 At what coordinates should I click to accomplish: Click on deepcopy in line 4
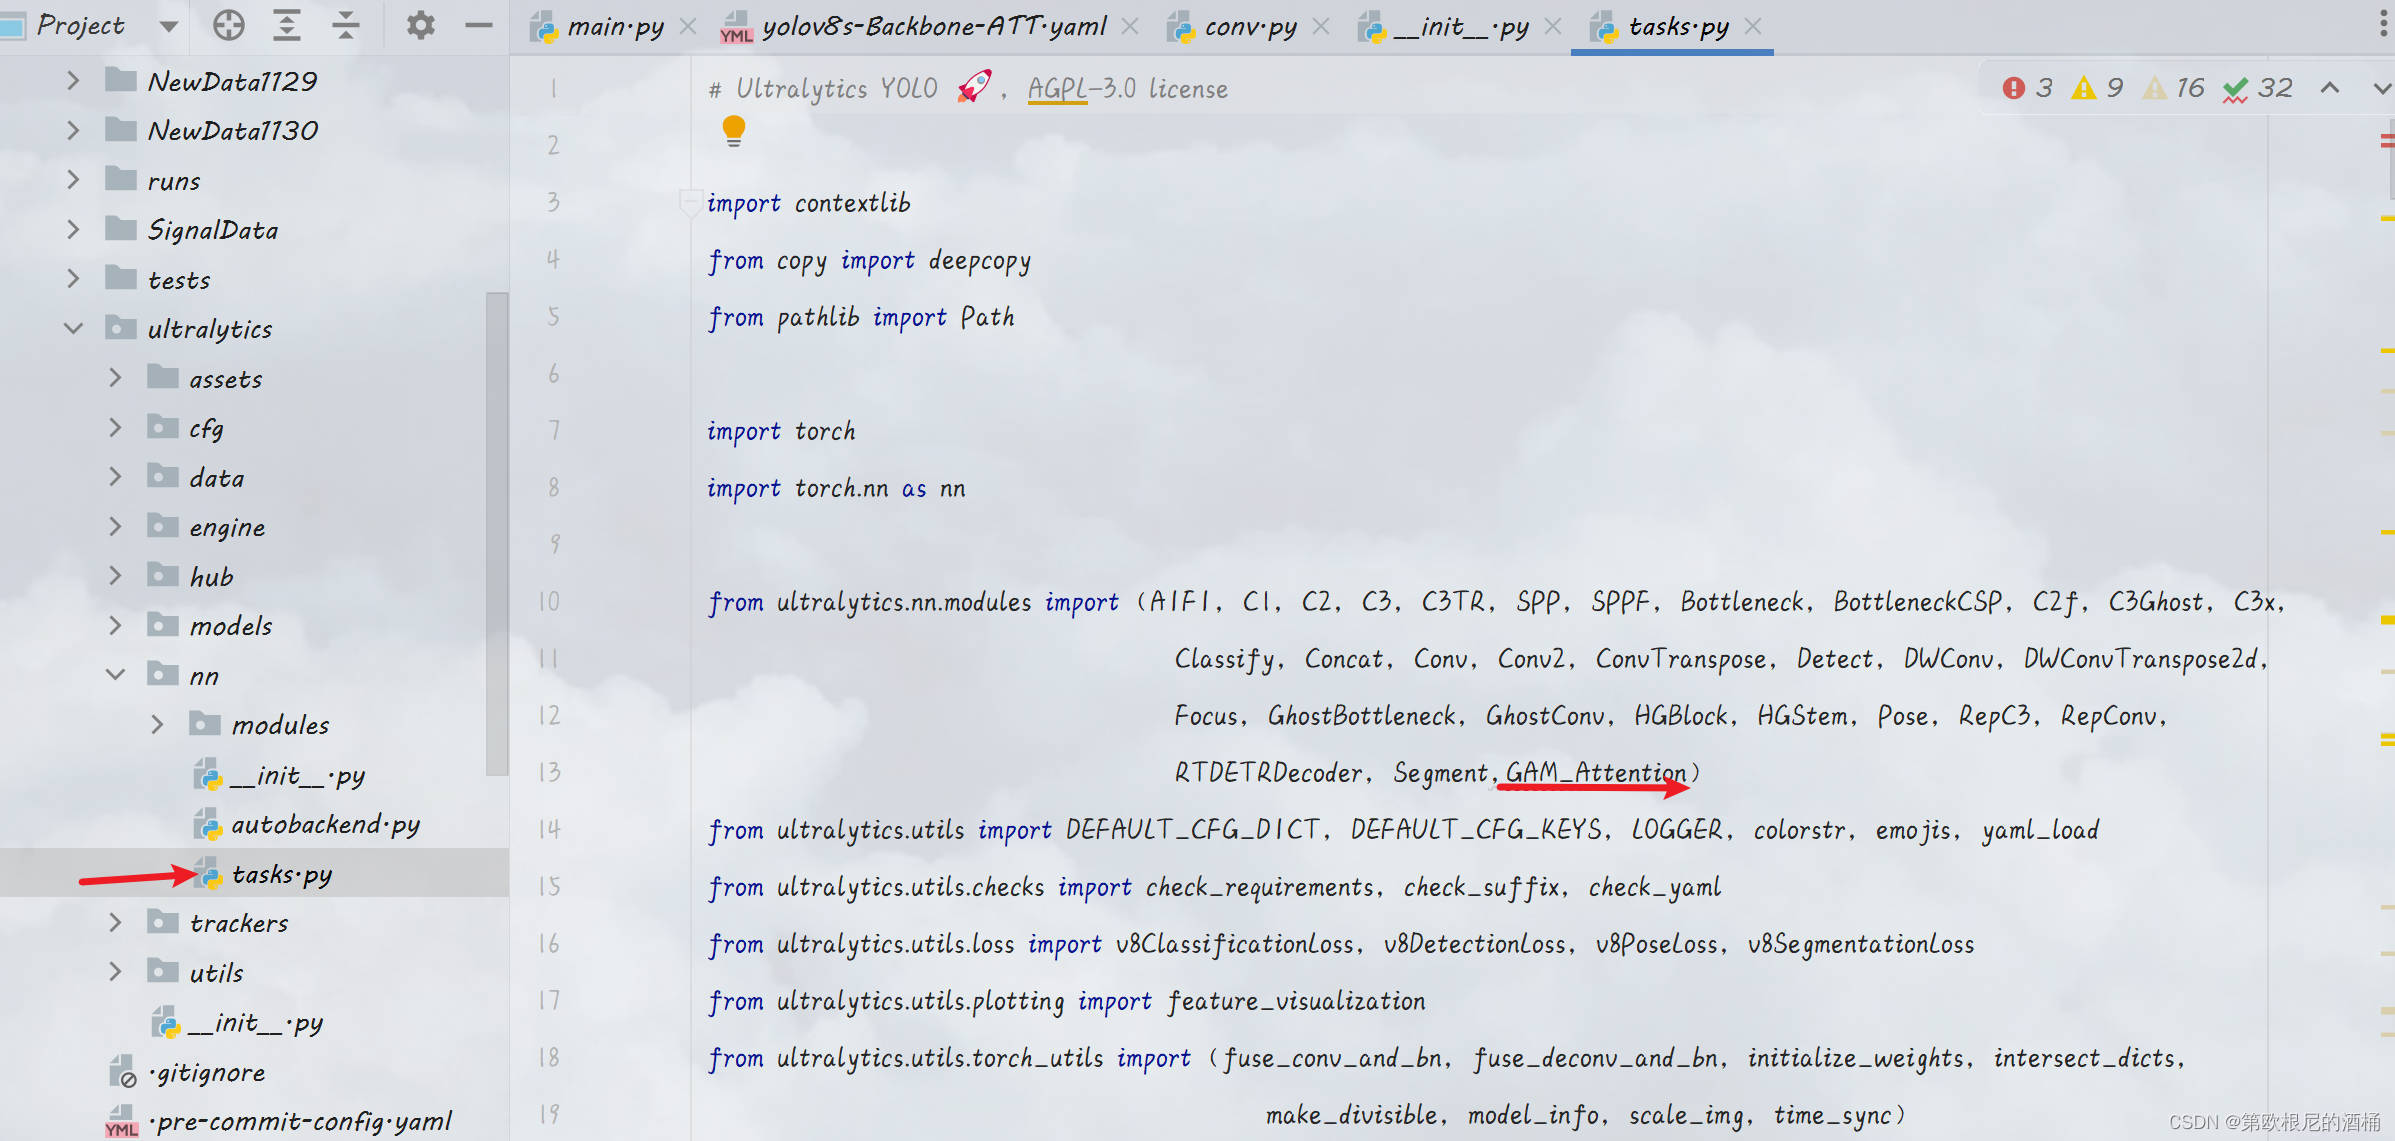[x=980, y=260]
